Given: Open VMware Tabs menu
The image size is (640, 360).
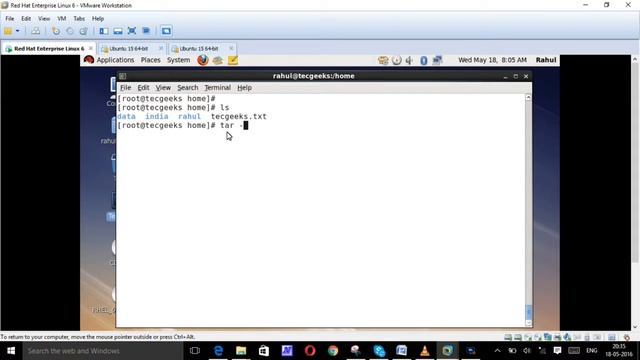Looking at the screenshot, I should [79, 19].
